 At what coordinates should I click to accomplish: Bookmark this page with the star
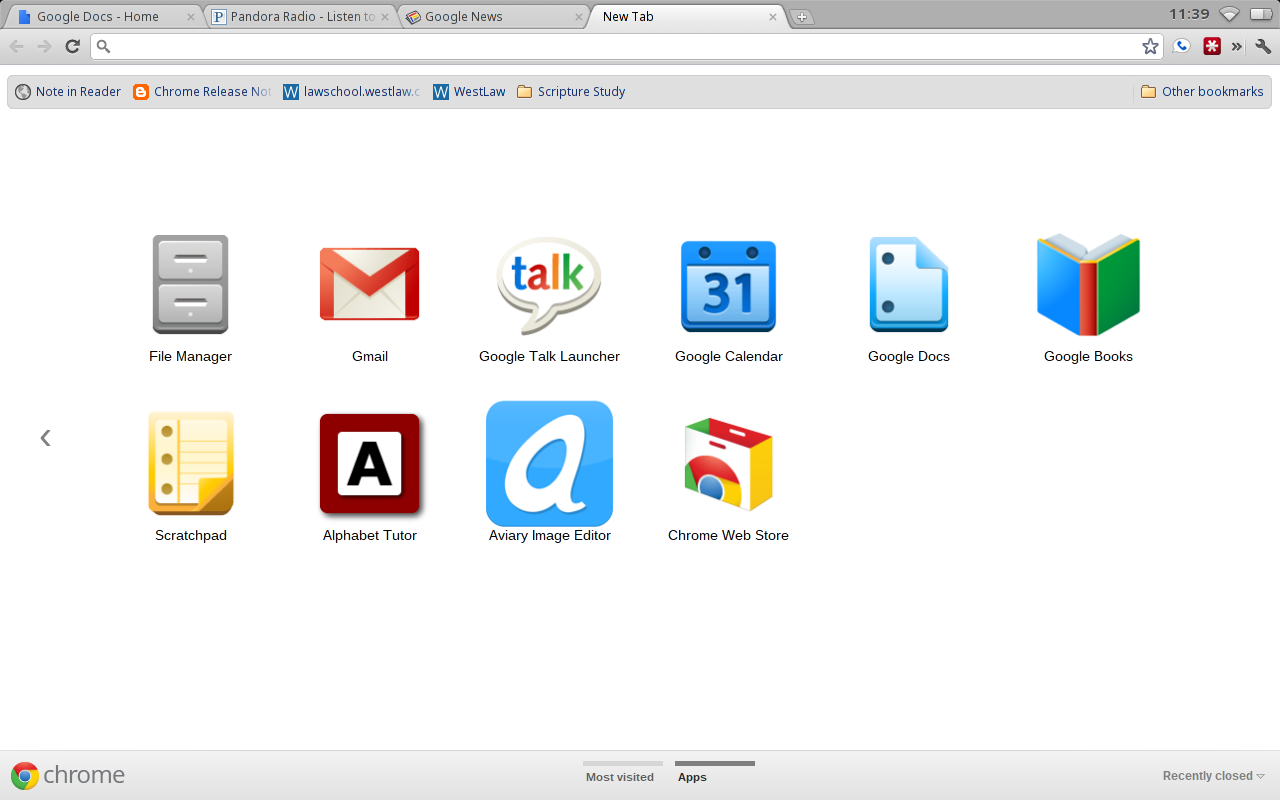pyautogui.click(x=1150, y=46)
